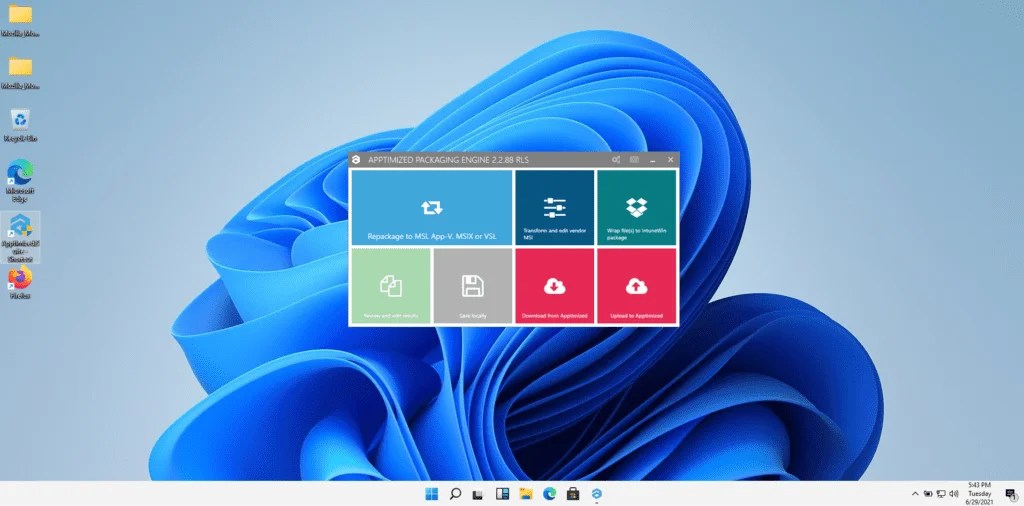Click the Save locally floppy disk tile

pyautogui.click(x=473, y=285)
